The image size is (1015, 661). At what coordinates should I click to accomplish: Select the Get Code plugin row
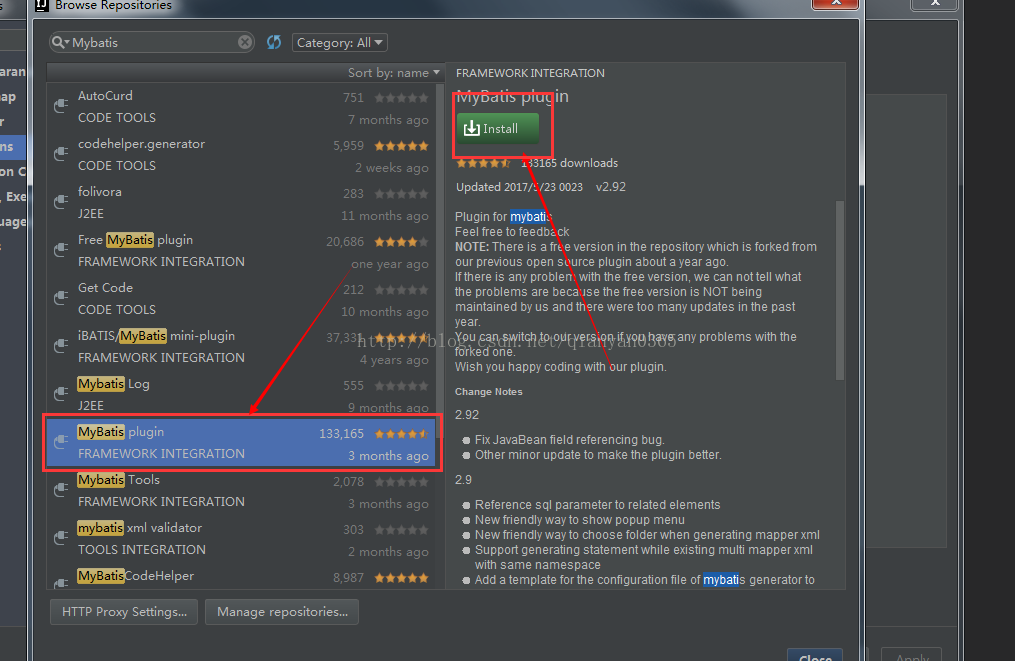(x=242, y=298)
